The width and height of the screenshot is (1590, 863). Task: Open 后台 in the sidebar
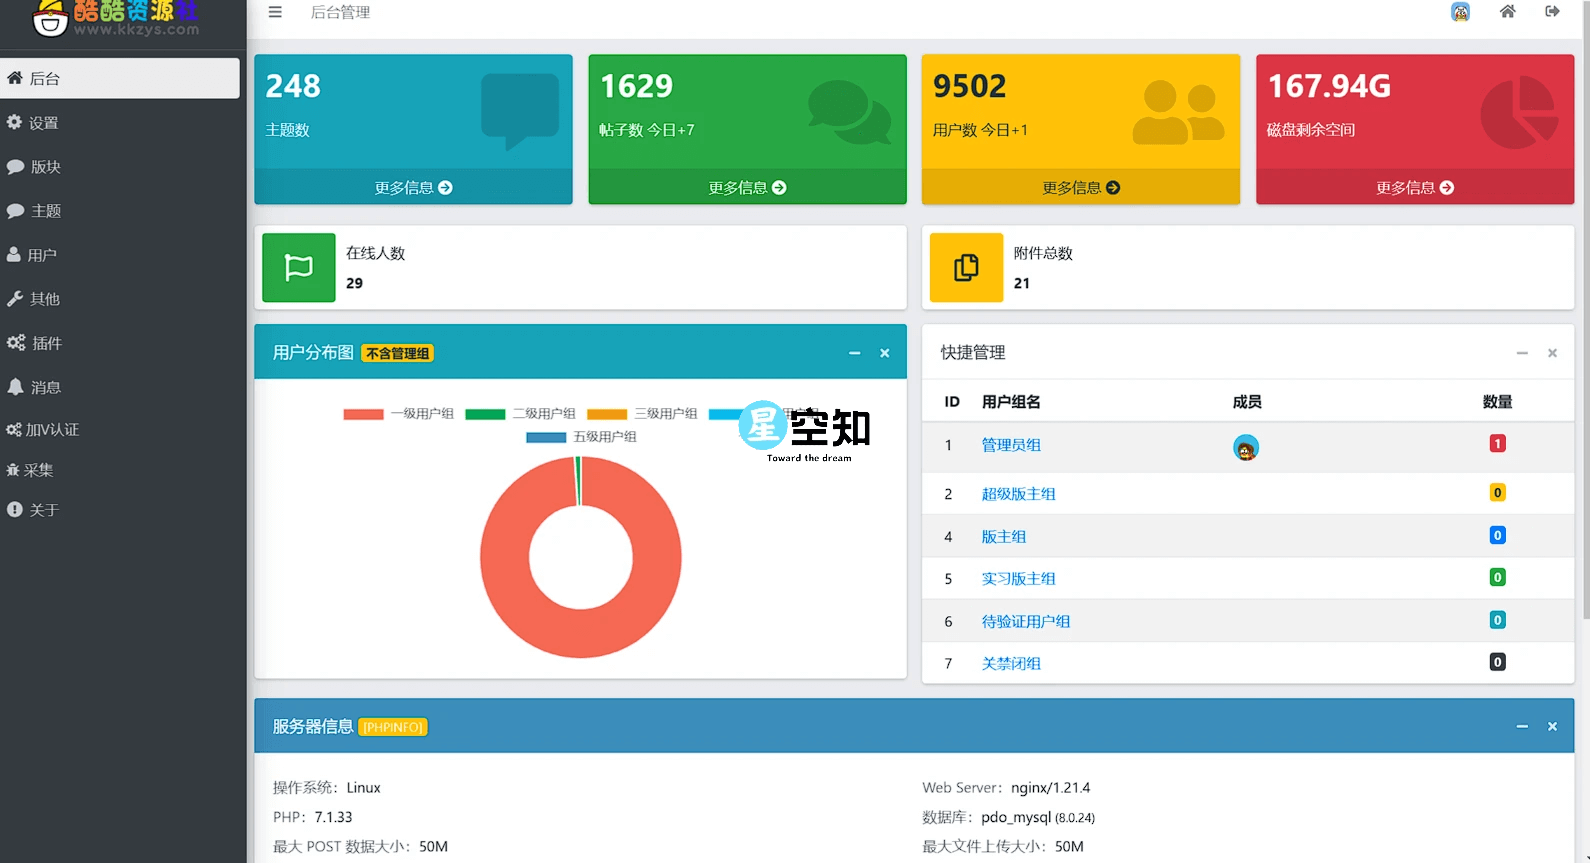(120, 78)
